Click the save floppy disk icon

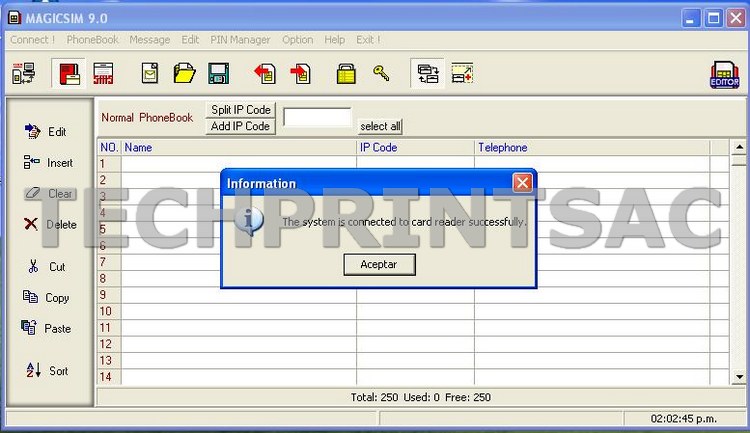click(219, 74)
